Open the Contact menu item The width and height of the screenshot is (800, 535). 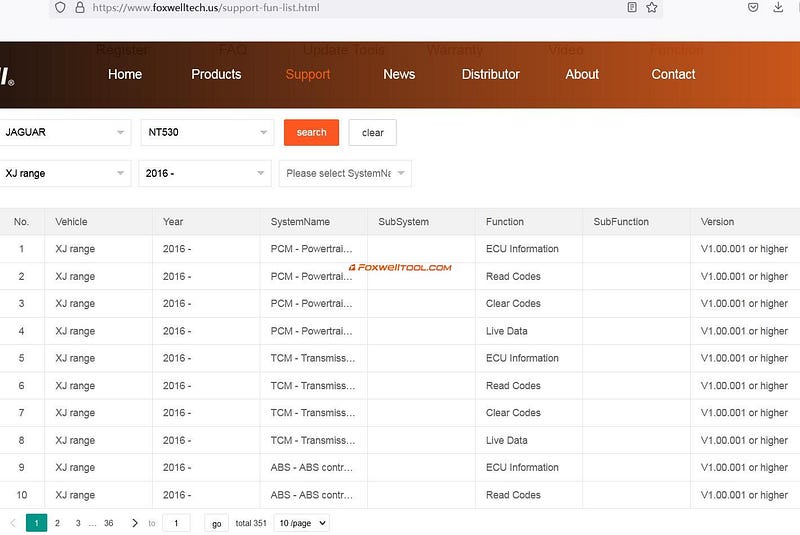click(x=673, y=74)
